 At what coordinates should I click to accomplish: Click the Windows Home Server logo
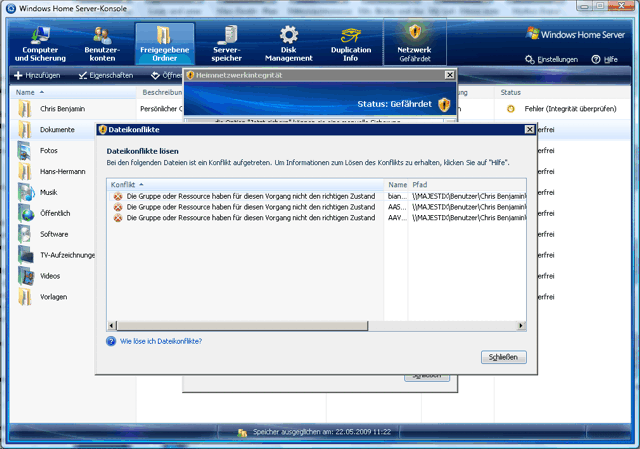pyautogui.click(x=575, y=34)
